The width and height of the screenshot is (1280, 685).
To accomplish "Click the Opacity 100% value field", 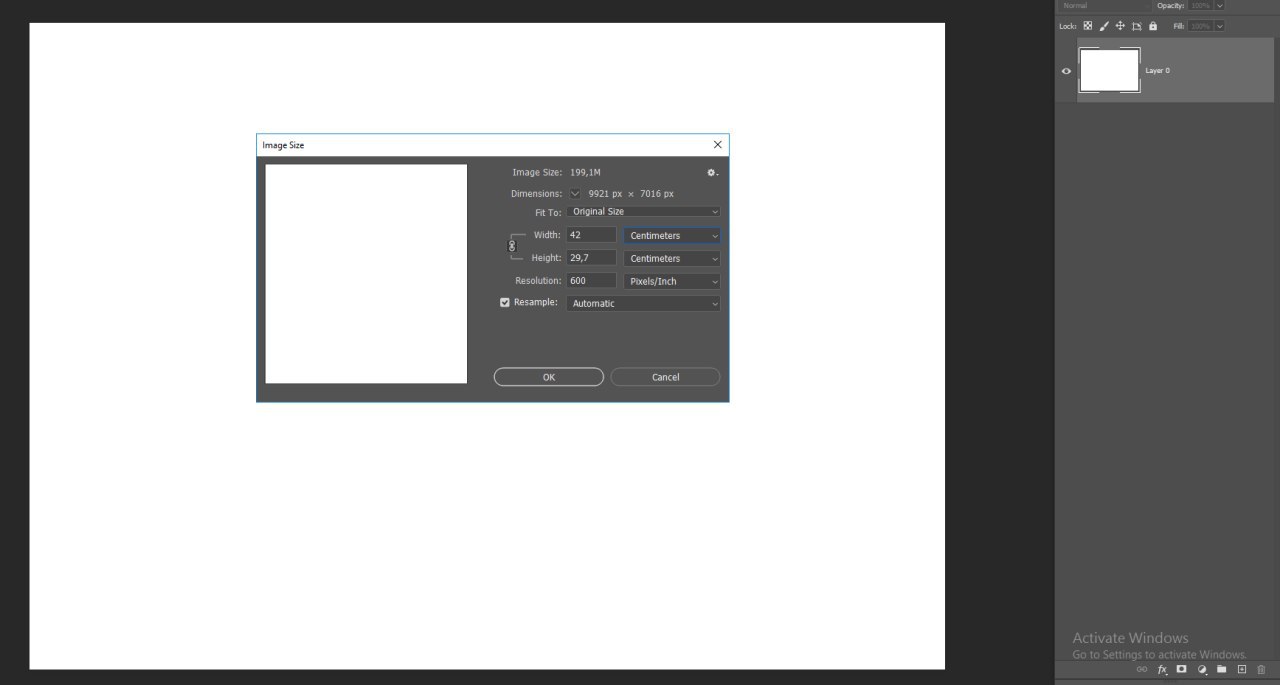I will (1200, 5).
